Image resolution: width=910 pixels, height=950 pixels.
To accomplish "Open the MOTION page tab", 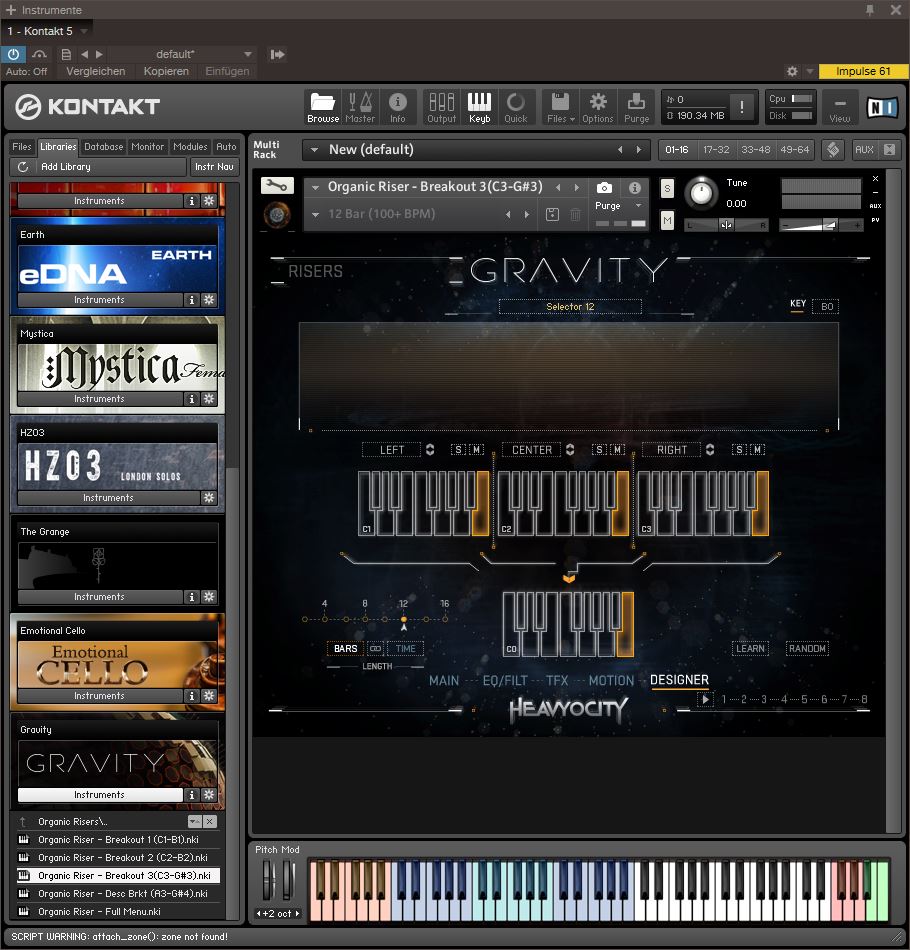I will (x=611, y=680).
